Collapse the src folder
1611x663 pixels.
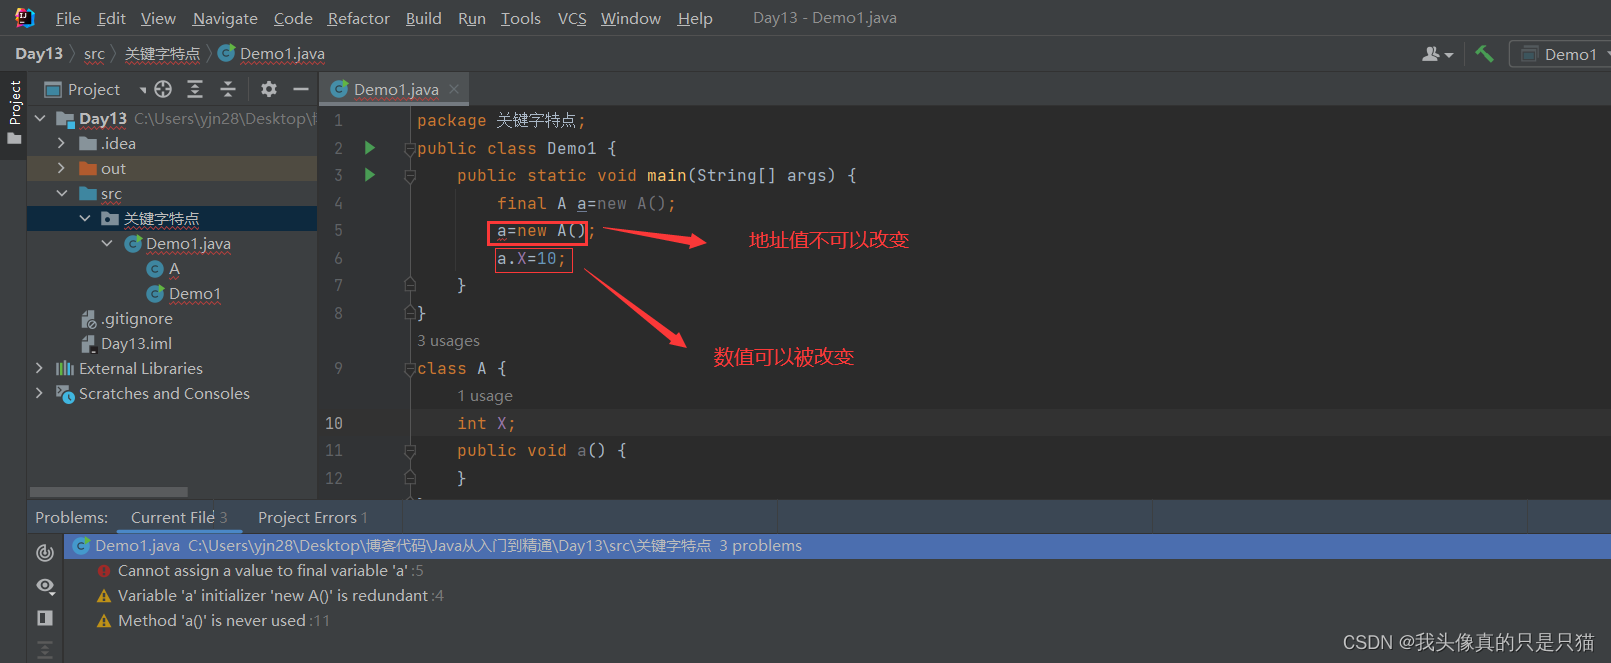click(62, 193)
